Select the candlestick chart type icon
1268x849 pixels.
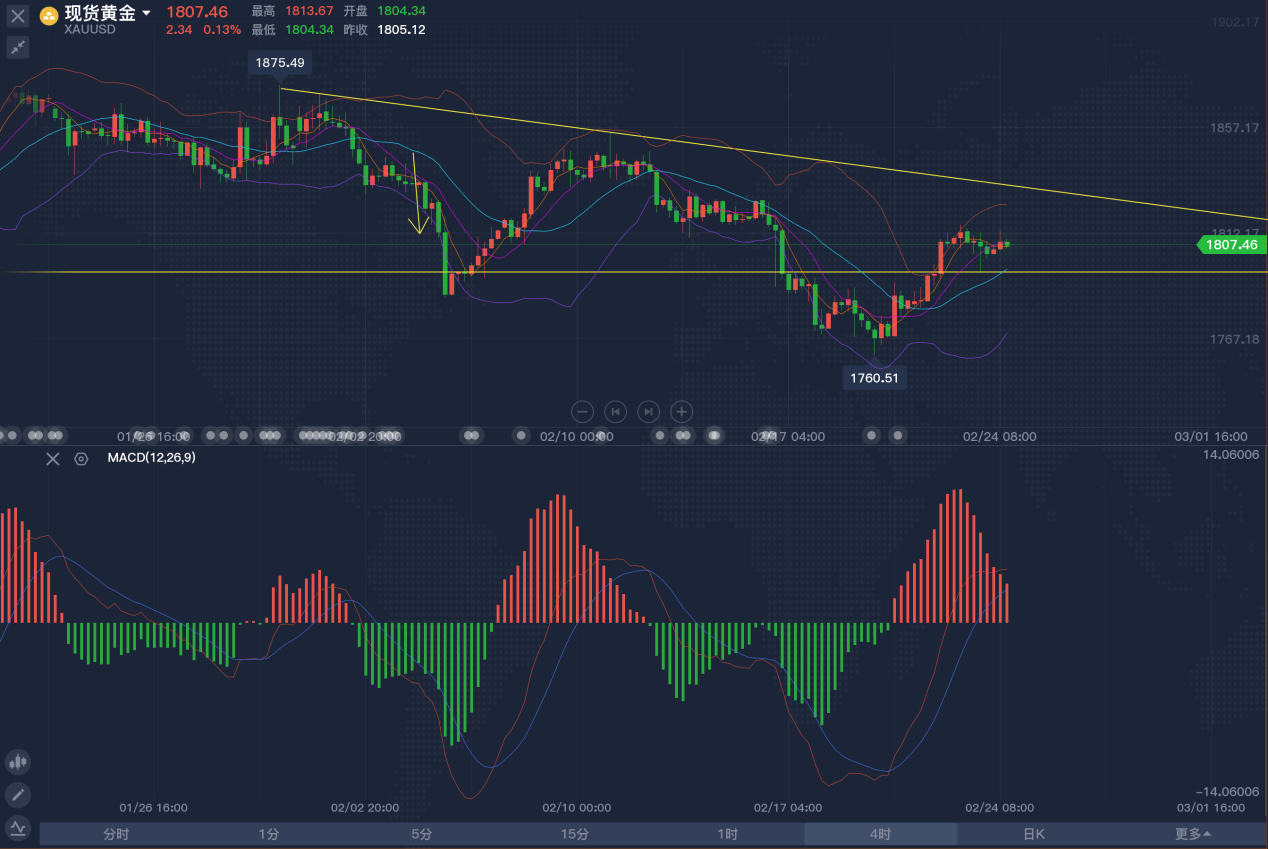pos(18,762)
